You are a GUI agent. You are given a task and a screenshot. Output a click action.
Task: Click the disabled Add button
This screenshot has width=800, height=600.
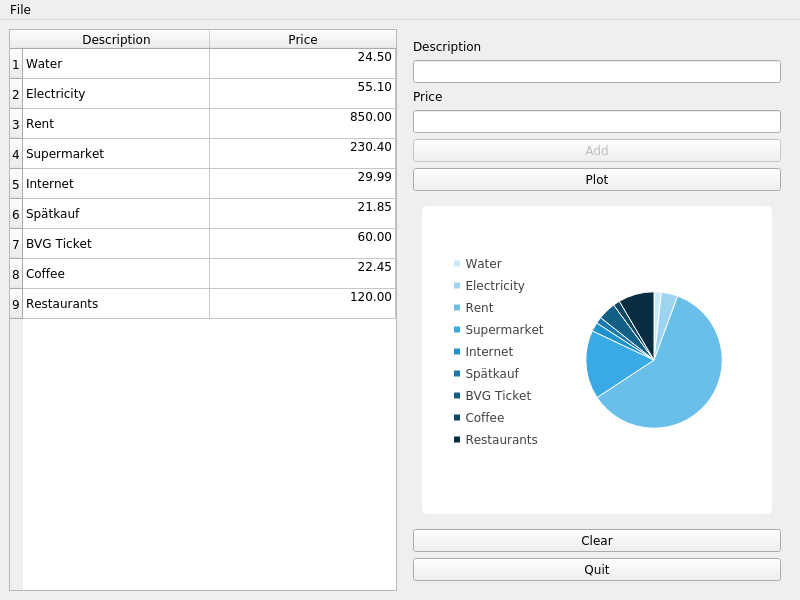596,150
